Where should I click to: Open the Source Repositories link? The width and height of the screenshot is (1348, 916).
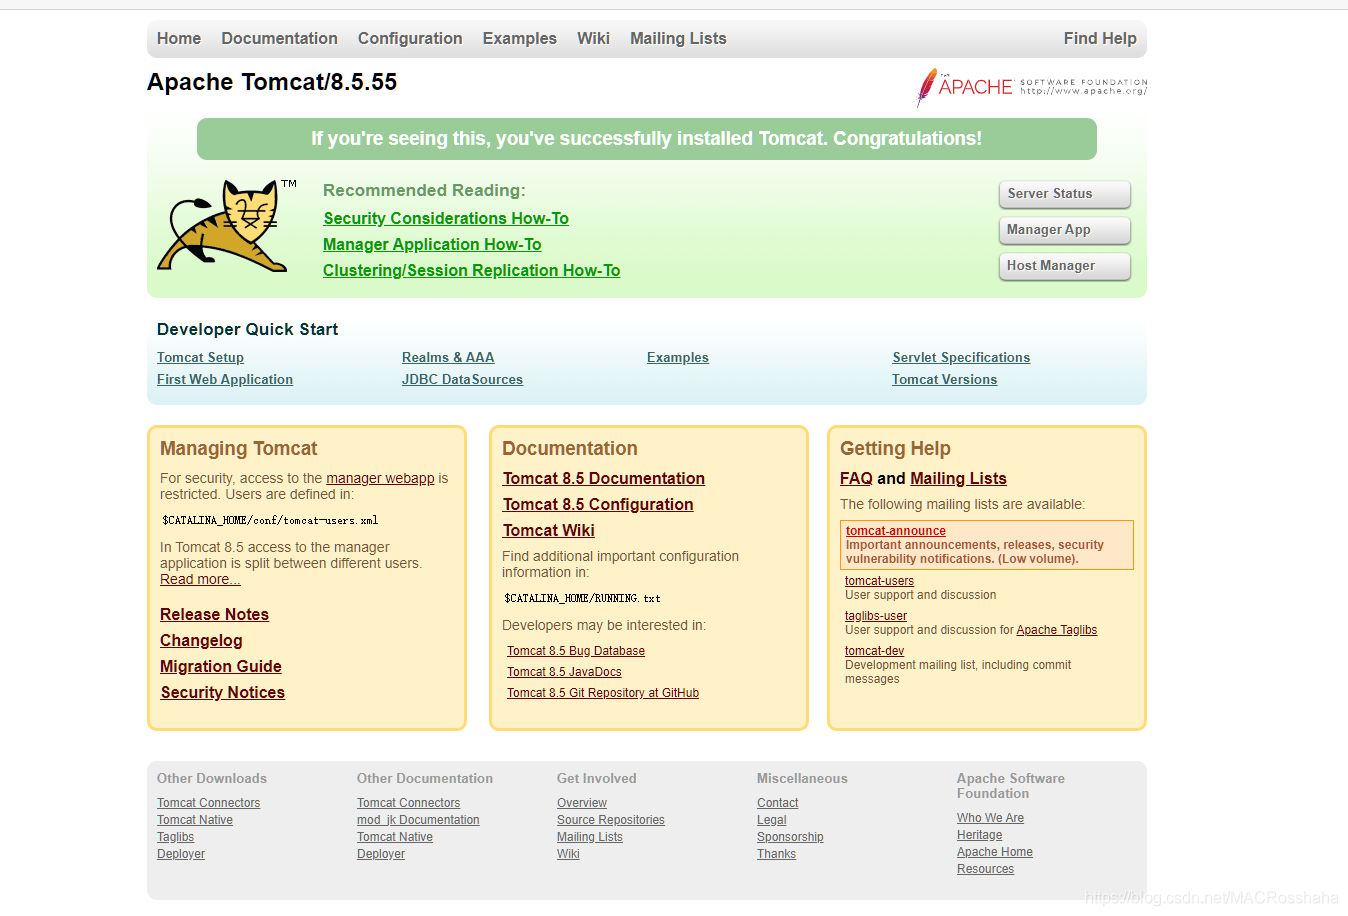(611, 820)
